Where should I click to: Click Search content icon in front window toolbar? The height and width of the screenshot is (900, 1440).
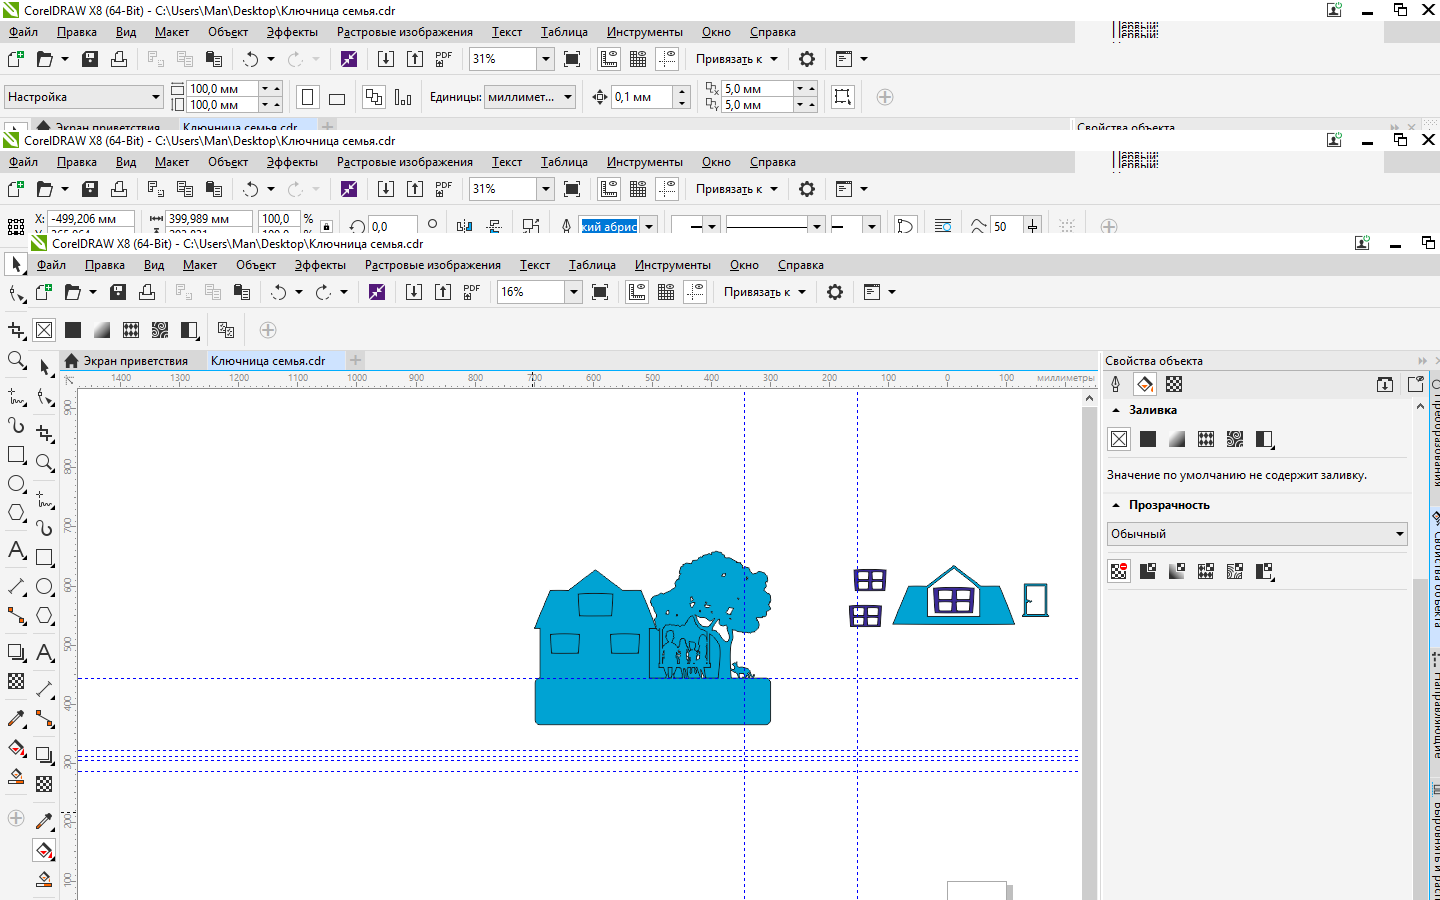[377, 292]
